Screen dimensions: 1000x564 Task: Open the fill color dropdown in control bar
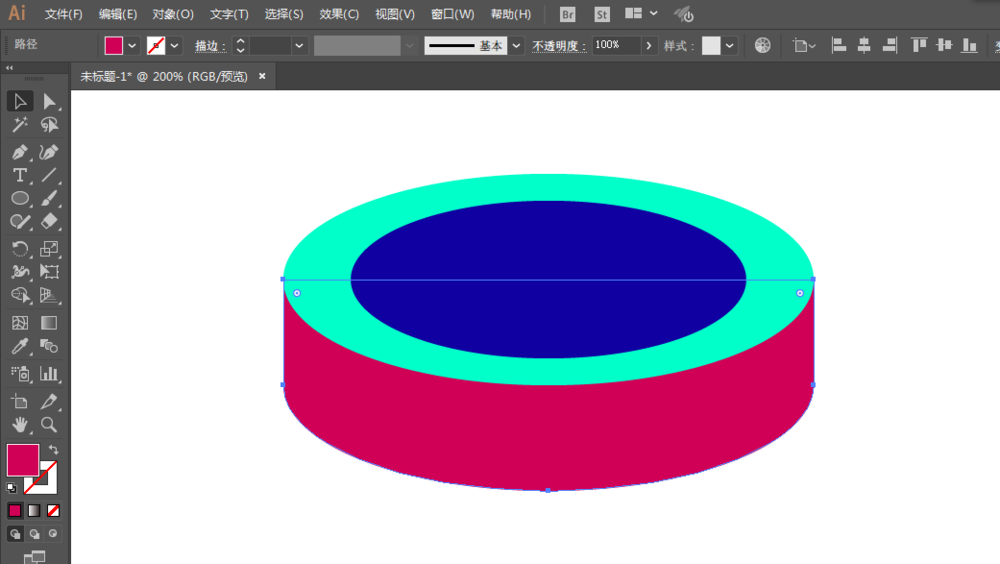tap(132, 46)
